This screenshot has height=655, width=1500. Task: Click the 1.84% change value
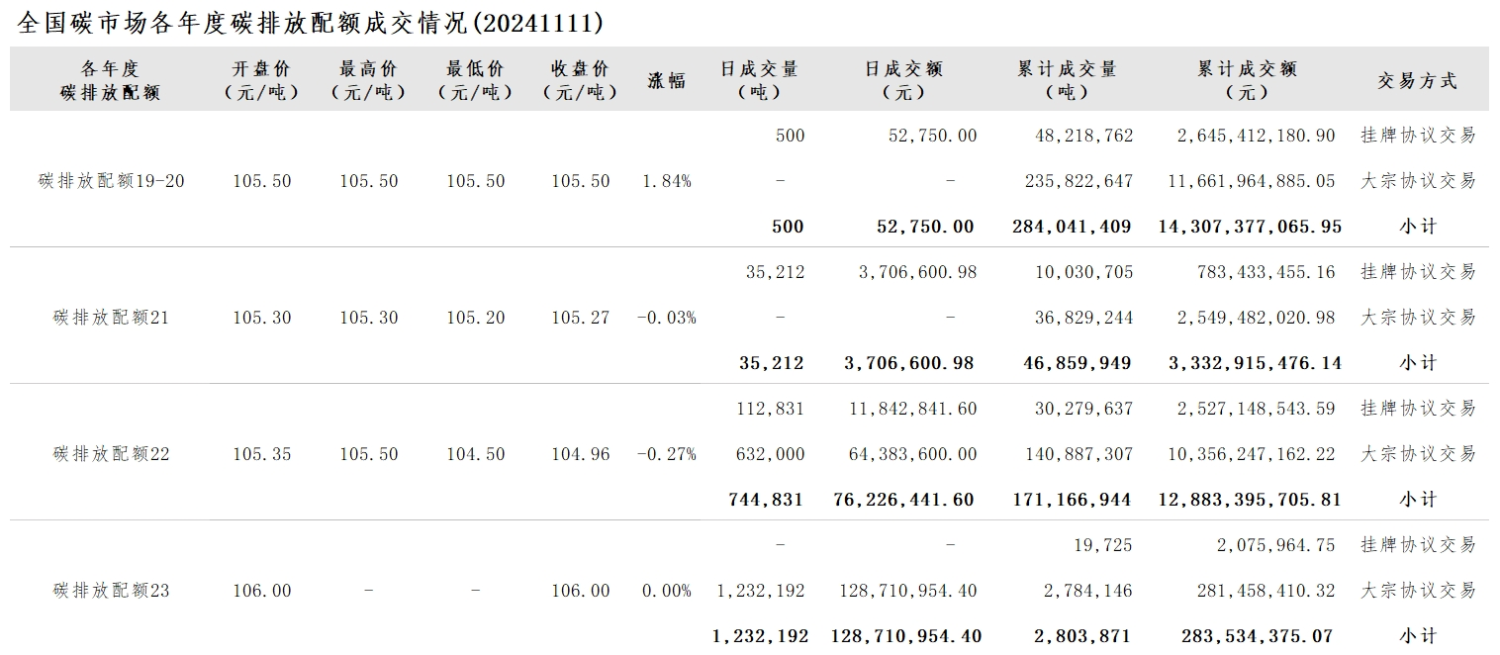coord(666,181)
